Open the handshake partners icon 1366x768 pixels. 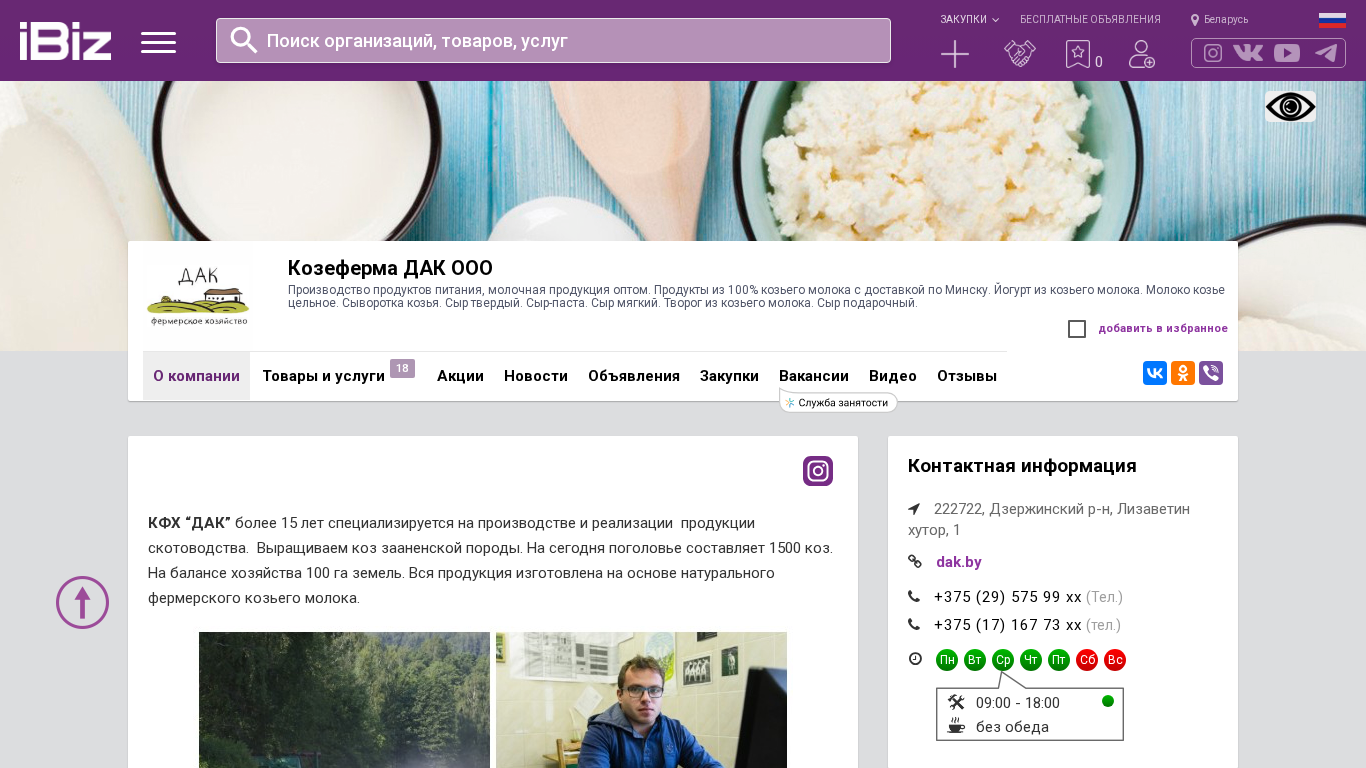(x=1020, y=54)
